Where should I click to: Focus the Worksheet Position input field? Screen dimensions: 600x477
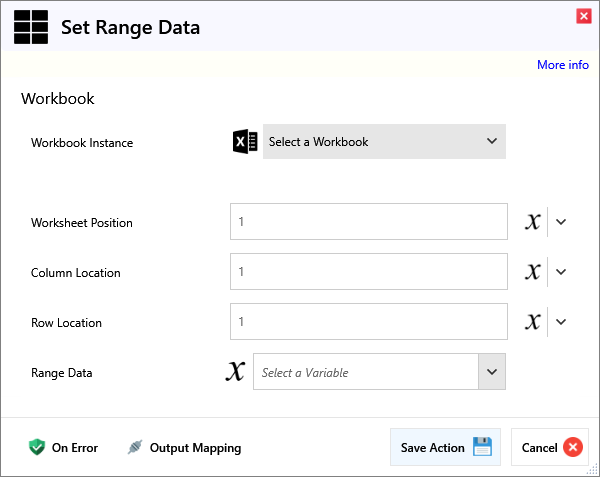pos(368,222)
